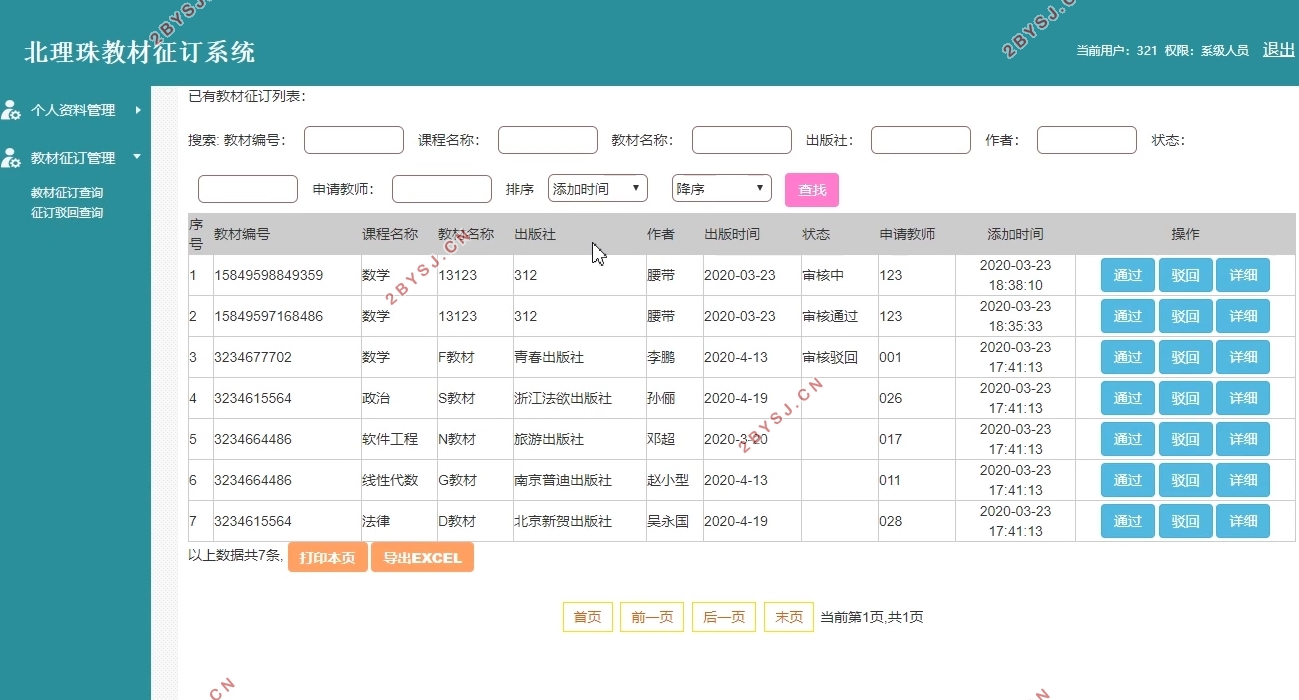The image size is (1299, 700).
Task: Click the 个人资料管理 user icon
Action: click(11, 110)
